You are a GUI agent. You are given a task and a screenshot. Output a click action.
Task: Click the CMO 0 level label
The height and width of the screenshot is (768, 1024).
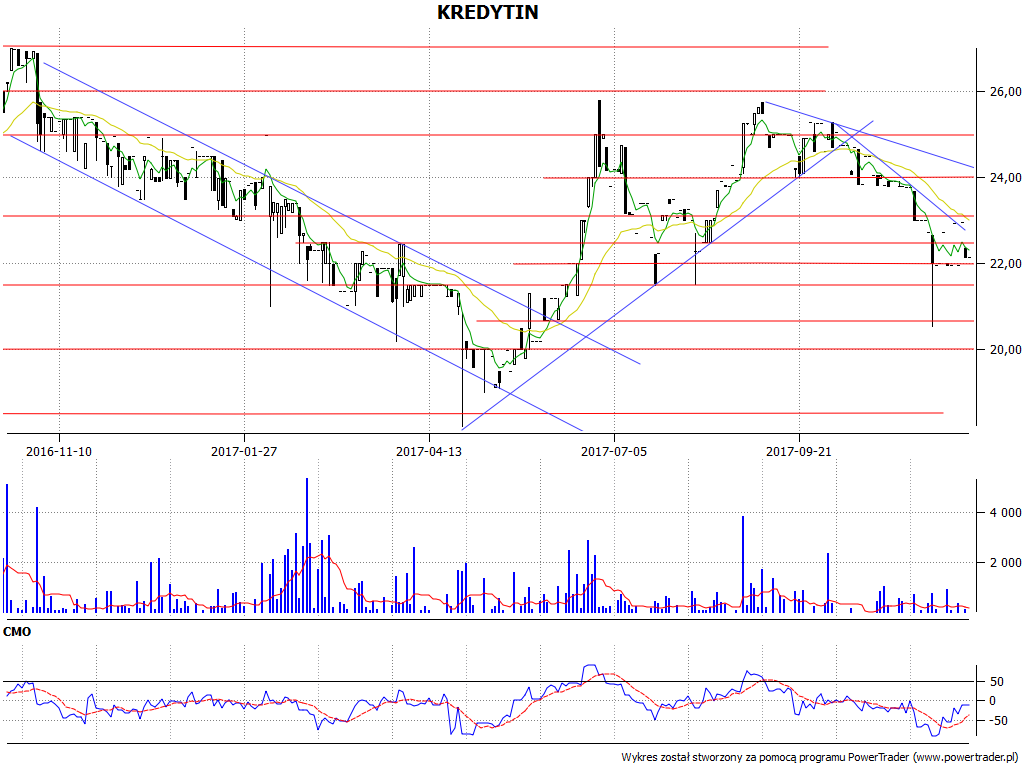tap(993, 701)
